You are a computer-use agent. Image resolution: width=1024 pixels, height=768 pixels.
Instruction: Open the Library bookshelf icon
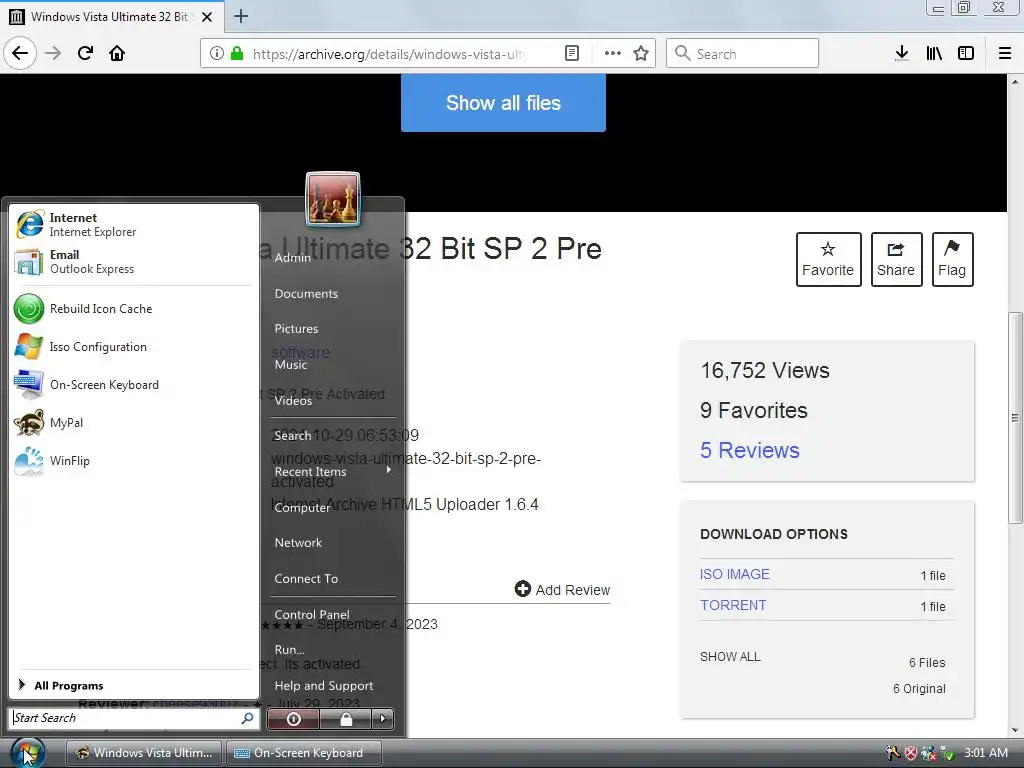tap(935, 53)
